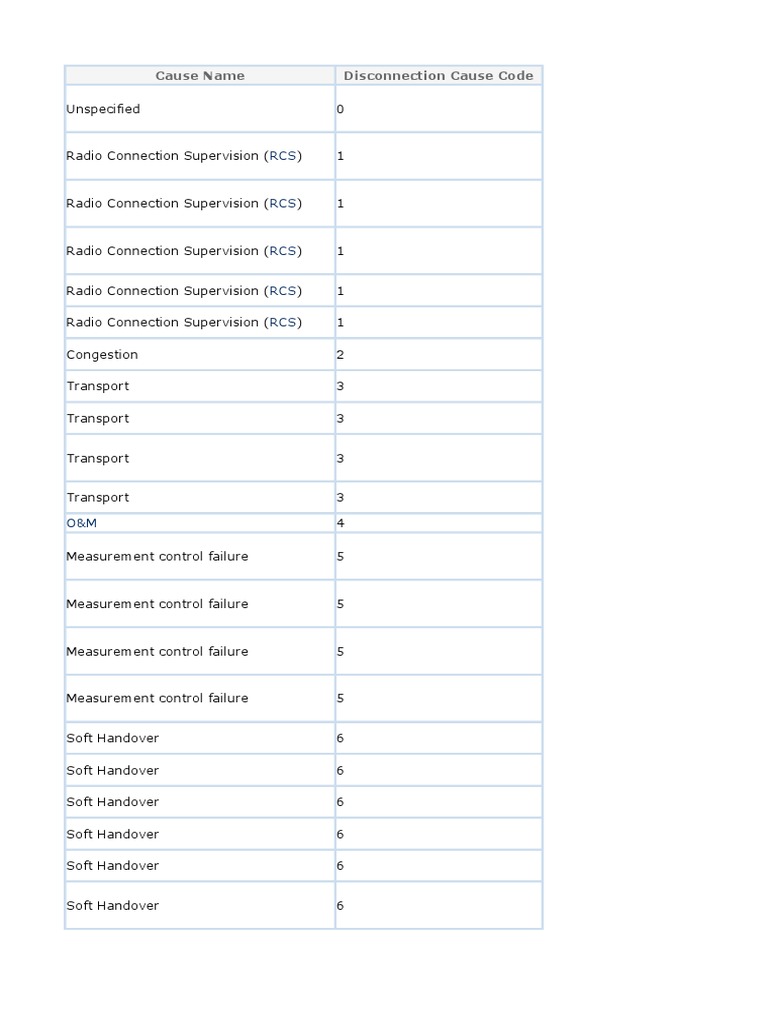Click the cause code 0 cell
The width and height of the screenshot is (768, 1024).
(x=439, y=109)
